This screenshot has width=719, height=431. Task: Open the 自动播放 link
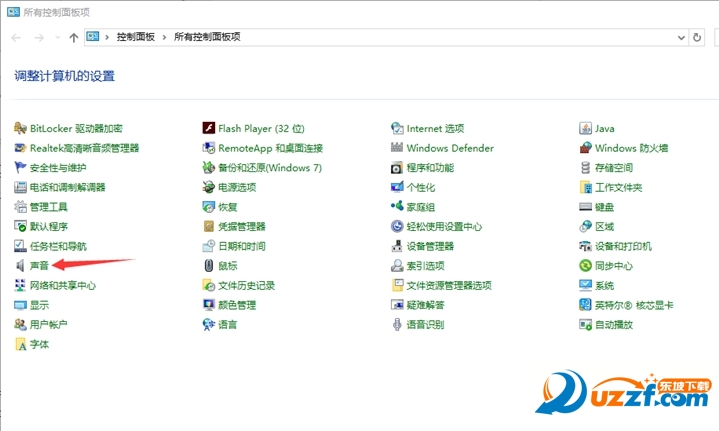[x=614, y=325]
